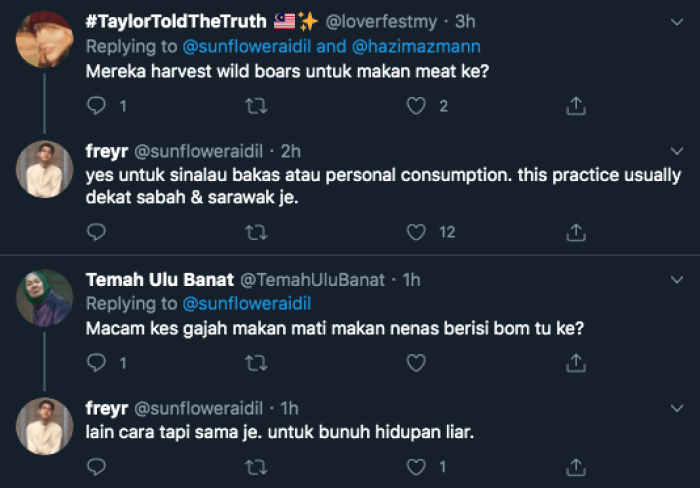Like Temah Ulu Banat's elephant tweet
Screen dimensions: 700x488
coord(416,363)
